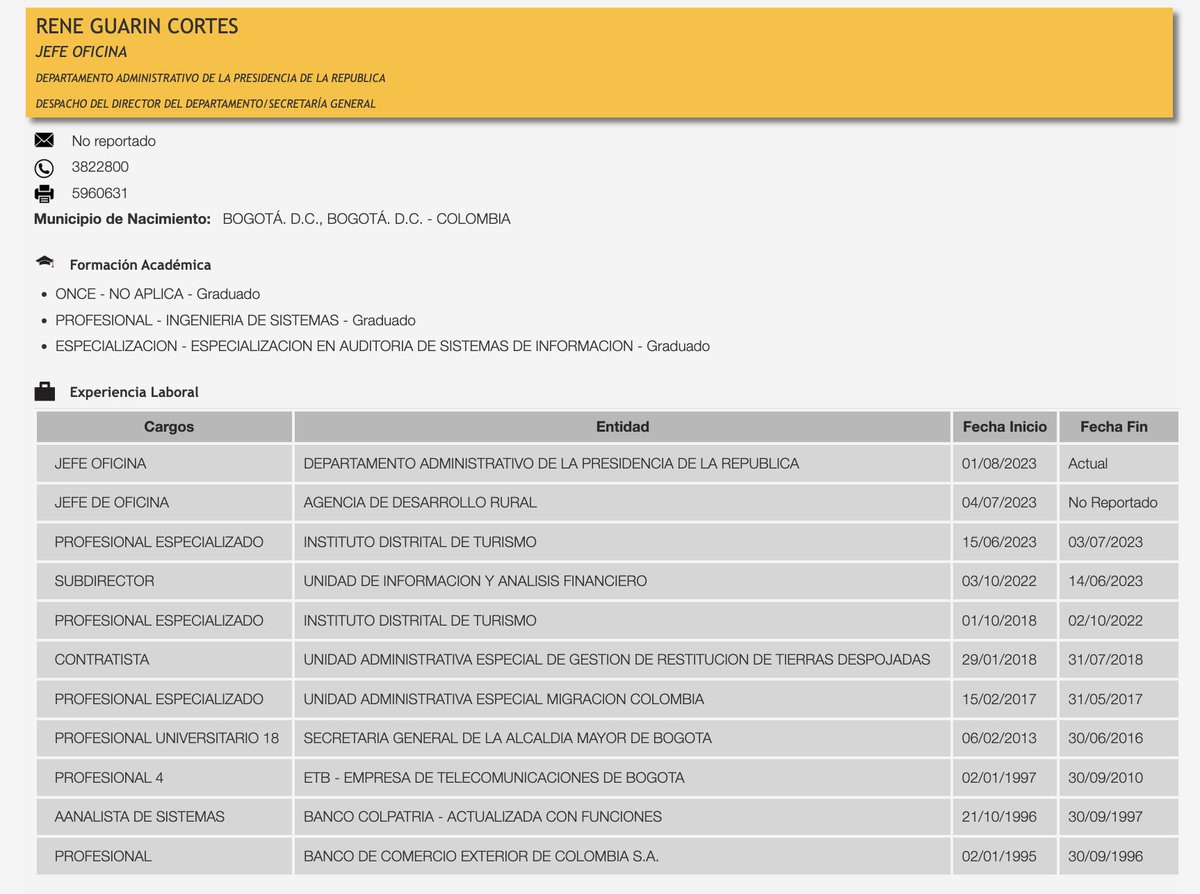Select the No reportado email text
The image size is (1200, 894).
114,141
